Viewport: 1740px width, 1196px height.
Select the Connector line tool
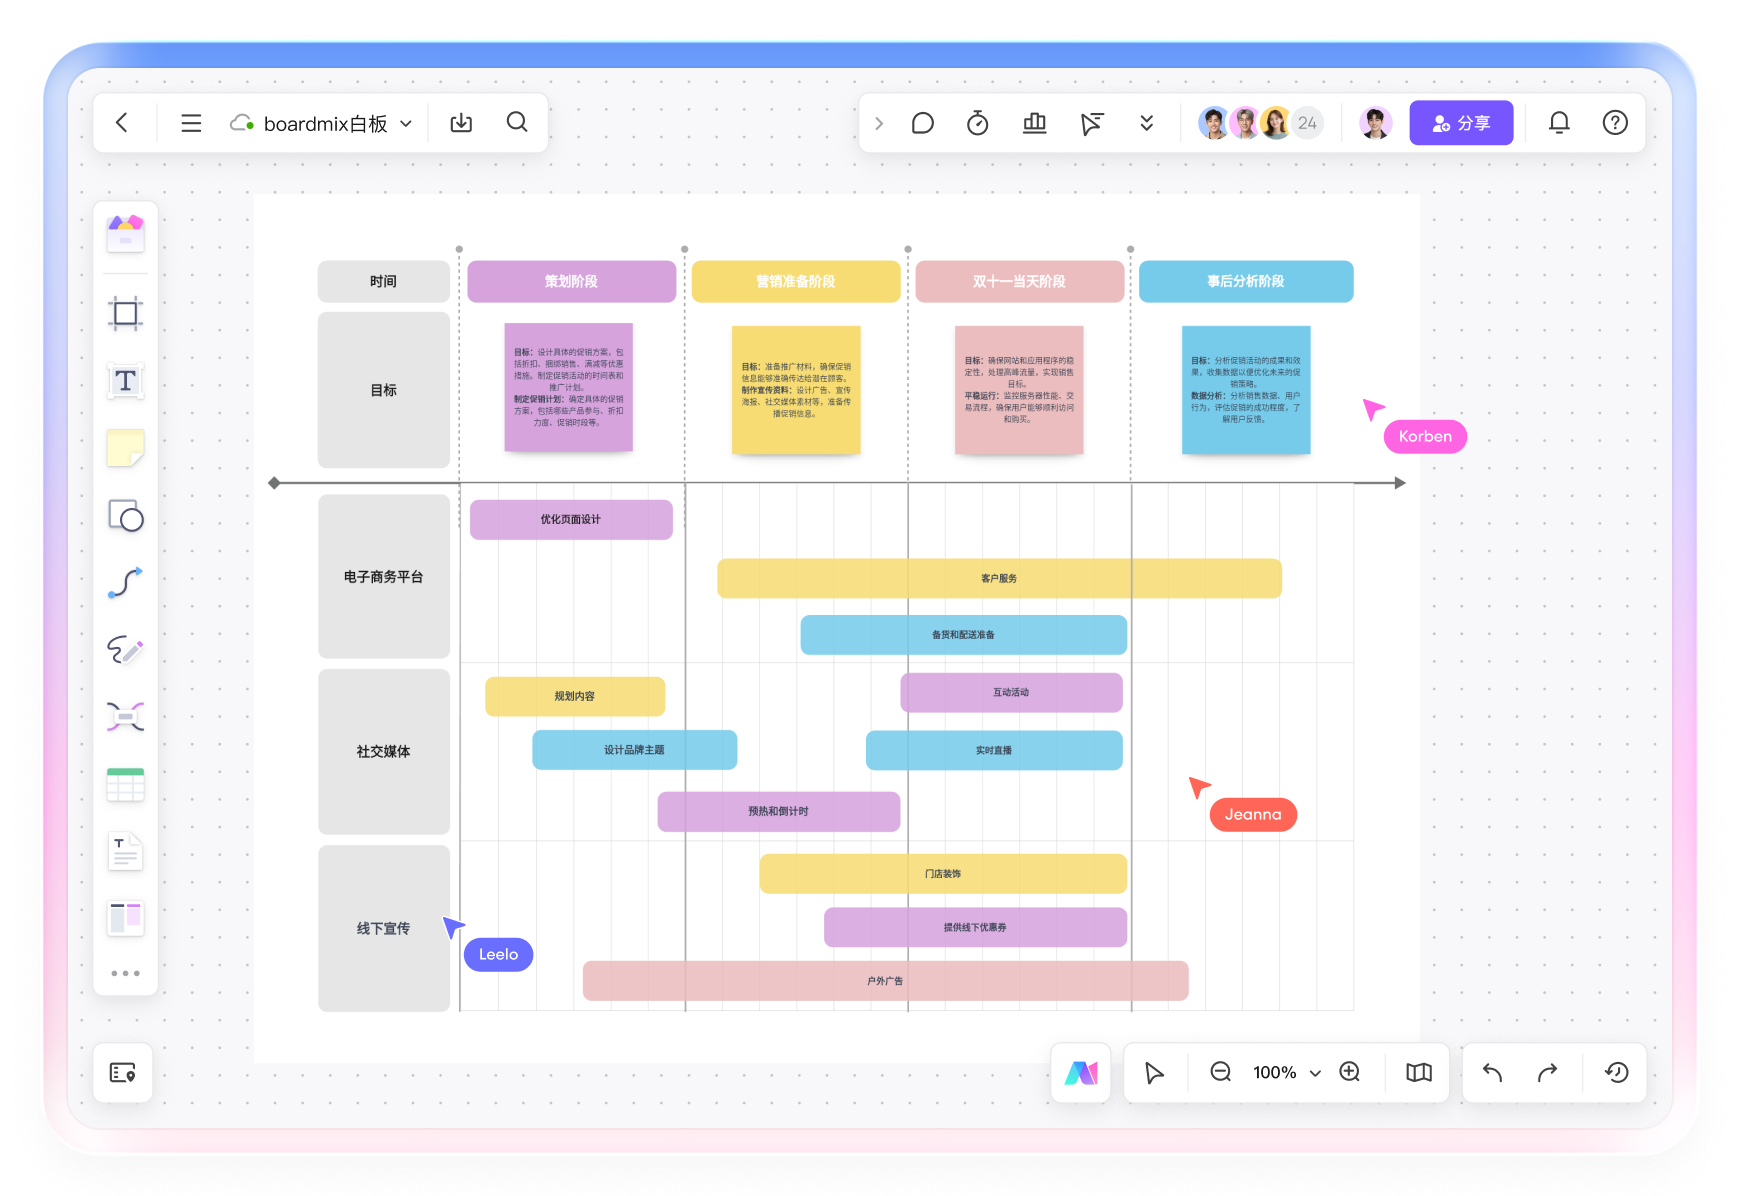pos(125,583)
